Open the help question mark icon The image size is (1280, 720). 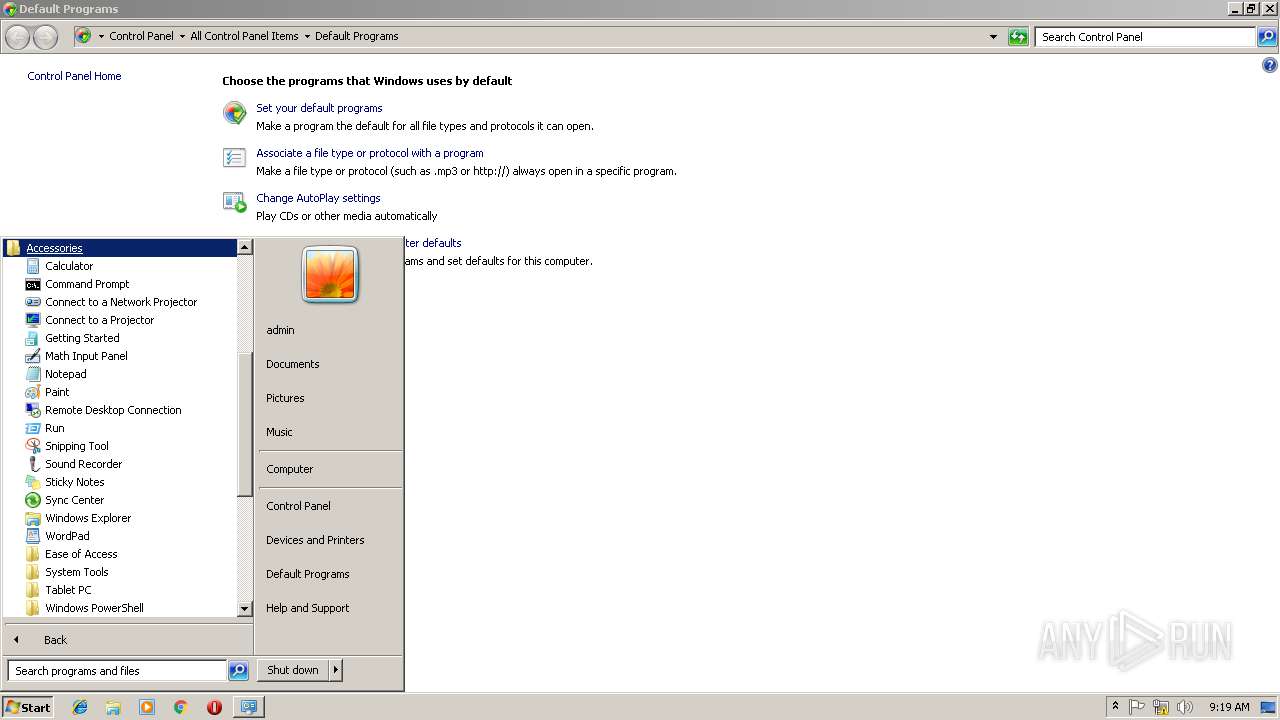click(x=1270, y=66)
